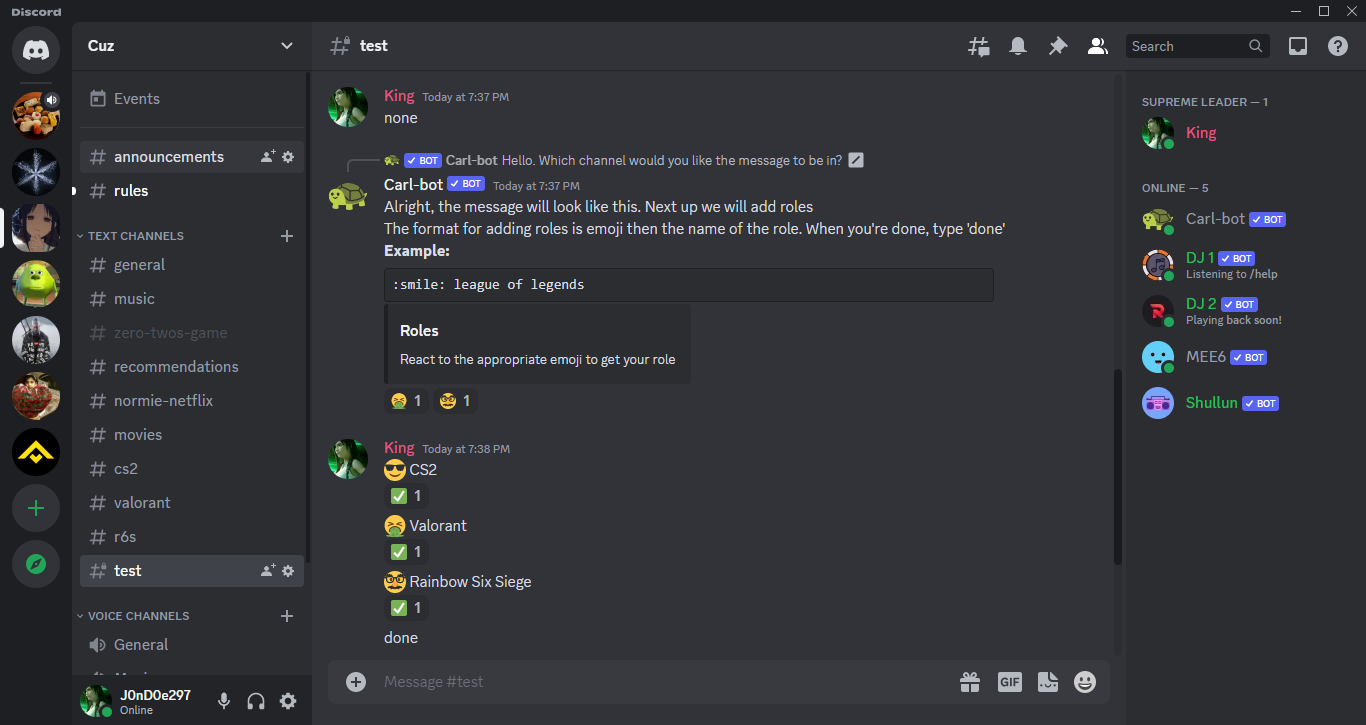1366x725 pixels.
Task: Send a gift via gift icon
Action: pos(970,682)
